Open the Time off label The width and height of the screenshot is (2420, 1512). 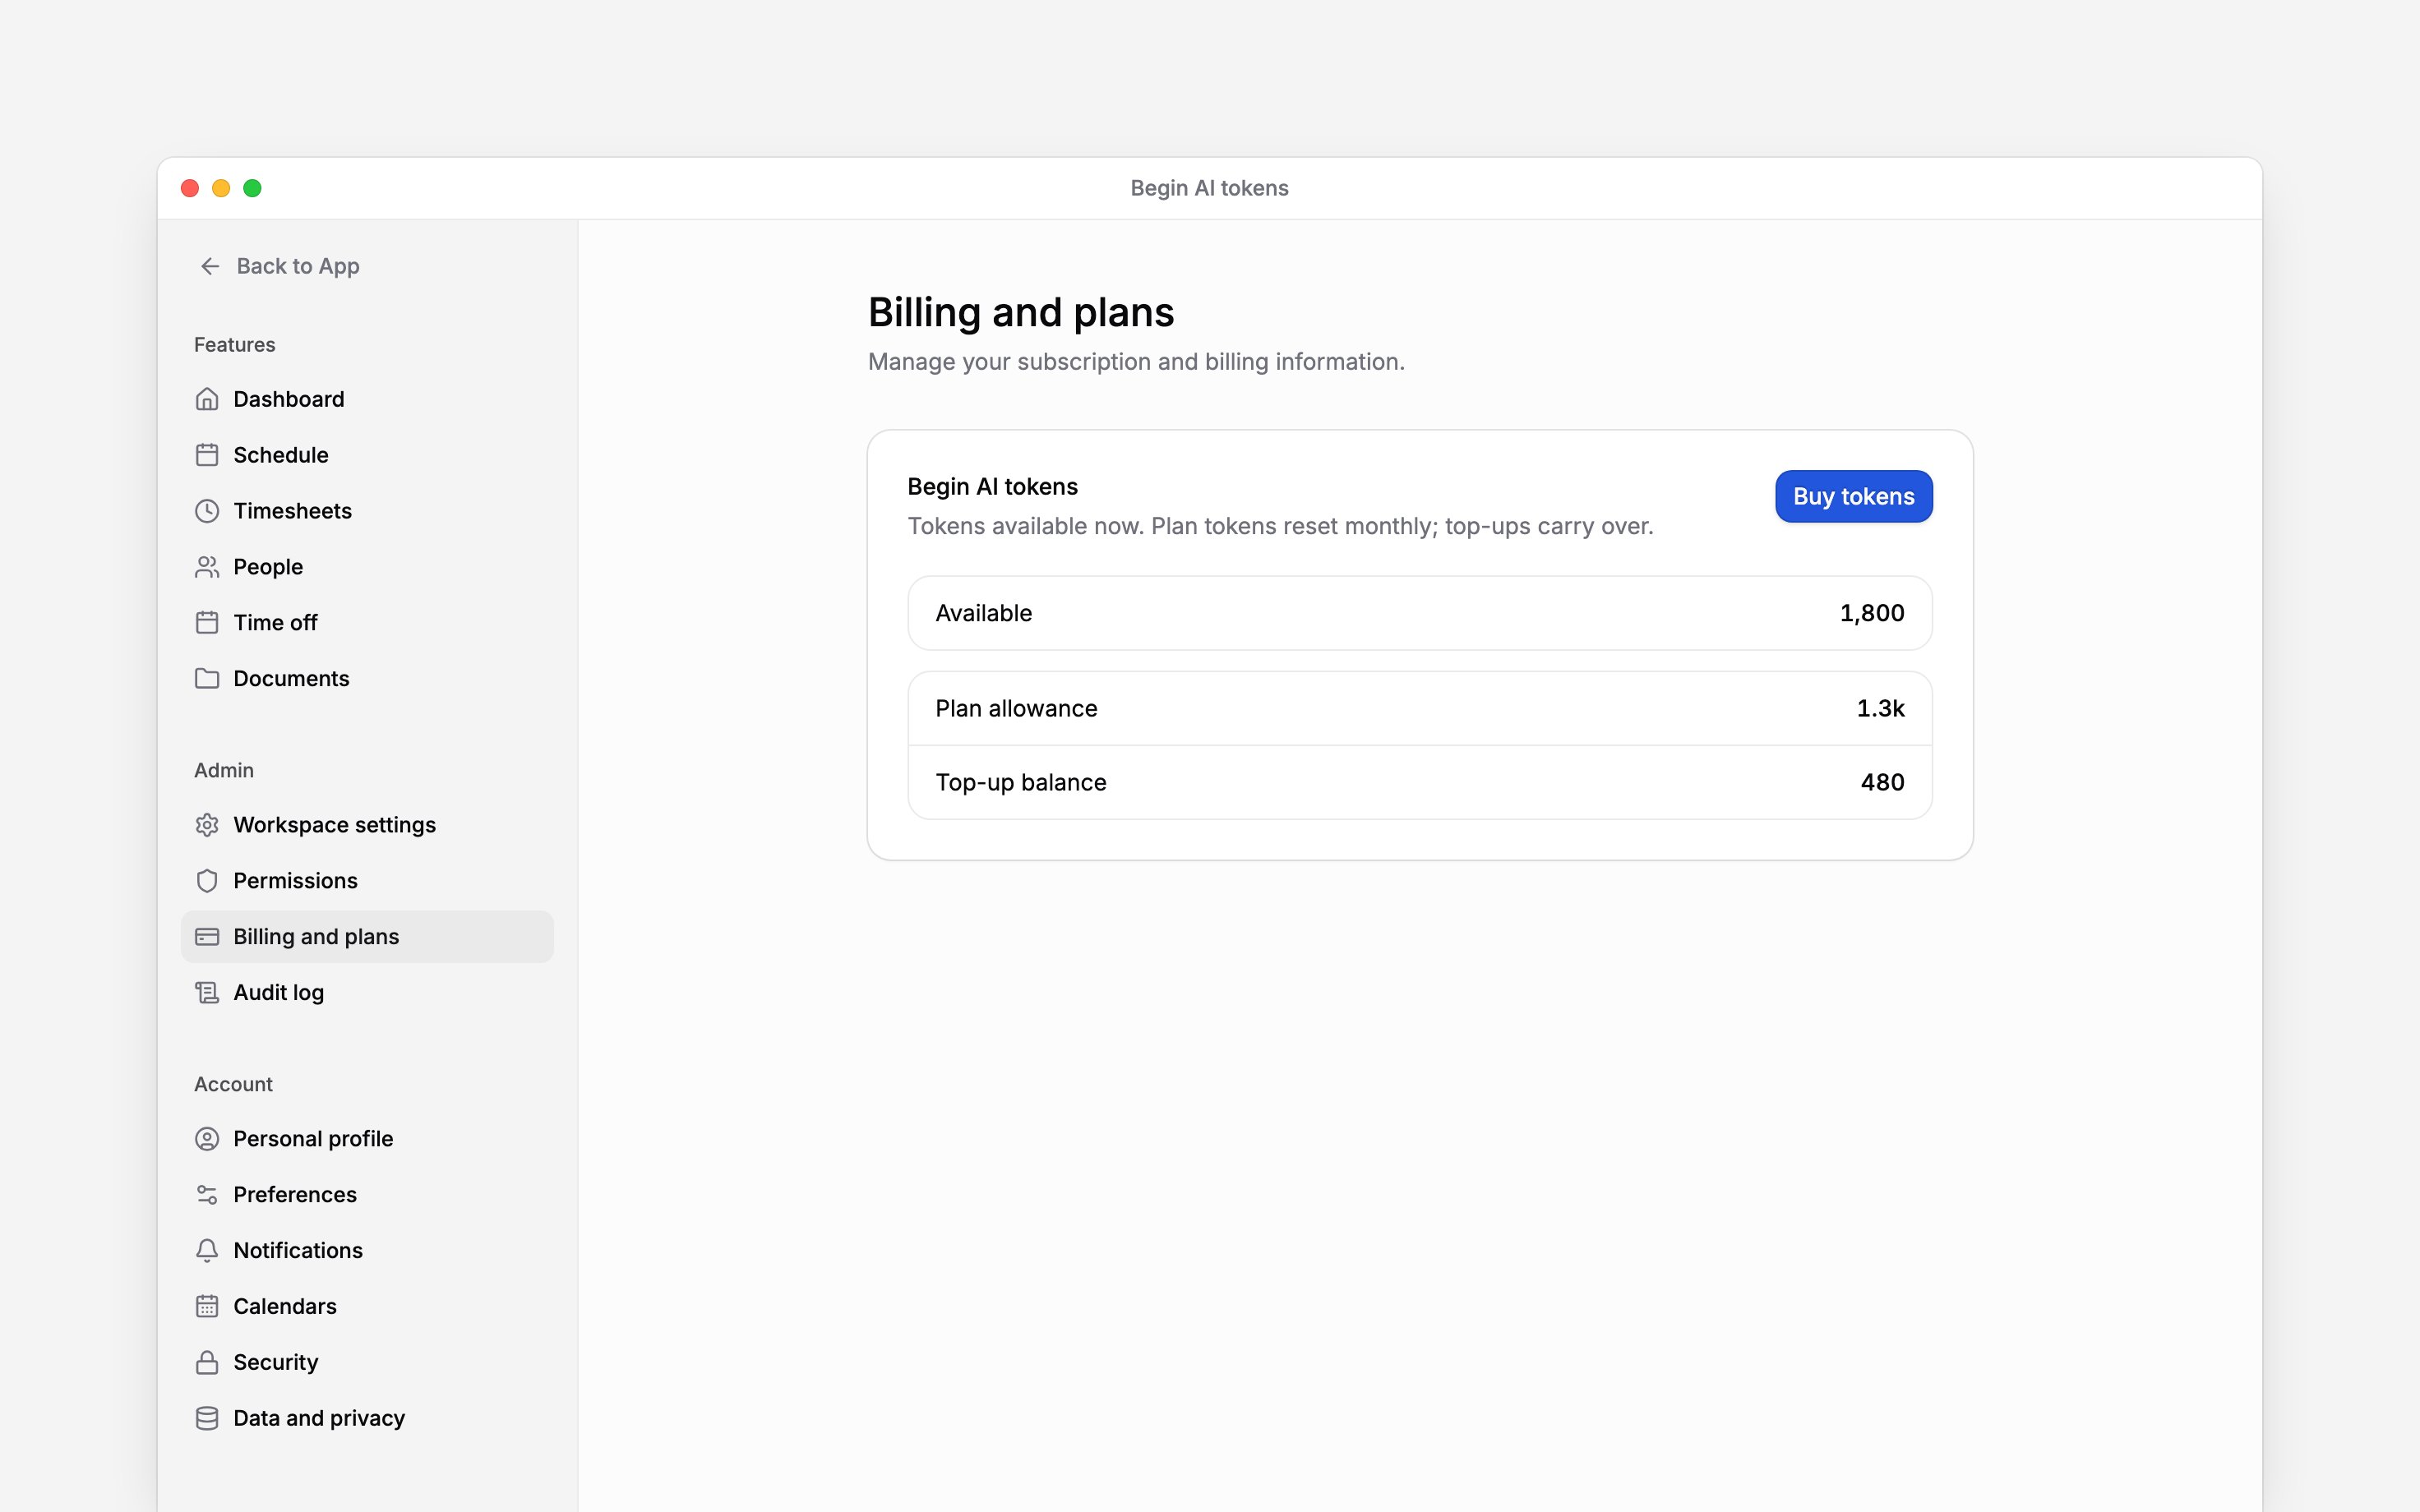click(x=275, y=623)
